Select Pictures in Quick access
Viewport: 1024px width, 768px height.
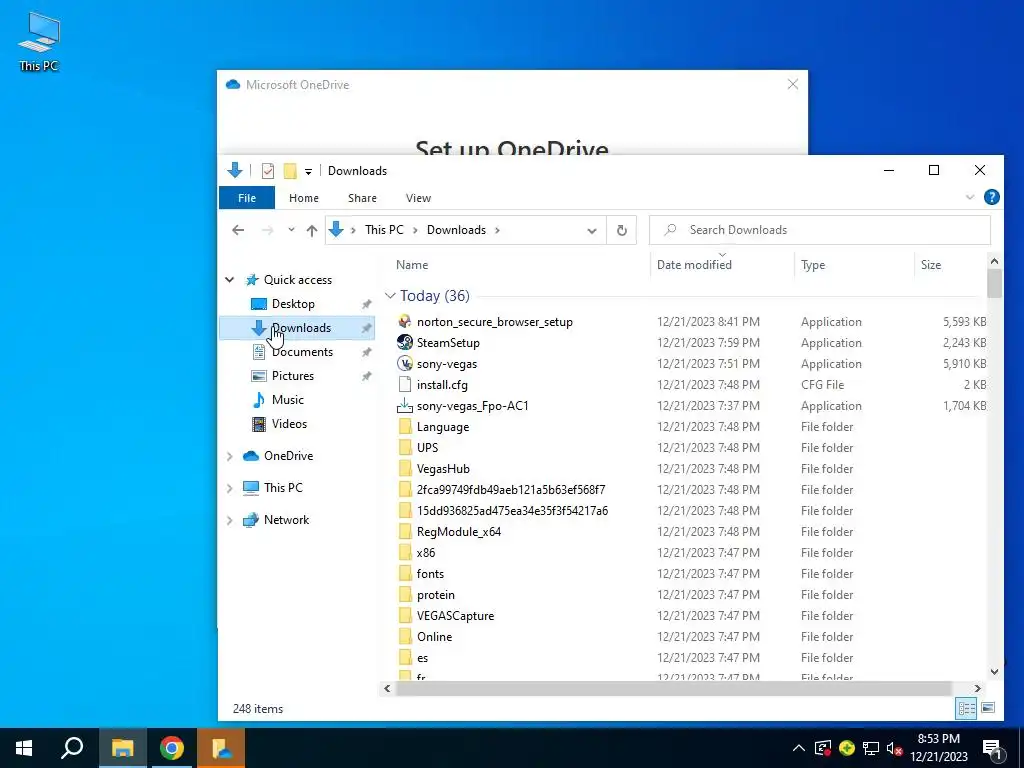(293, 376)
